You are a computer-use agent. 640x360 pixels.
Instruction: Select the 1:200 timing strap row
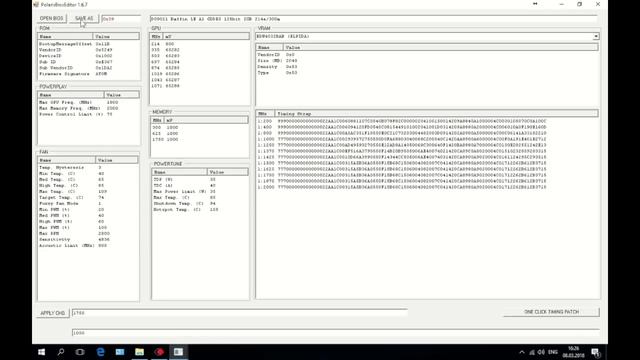point(427,121)
